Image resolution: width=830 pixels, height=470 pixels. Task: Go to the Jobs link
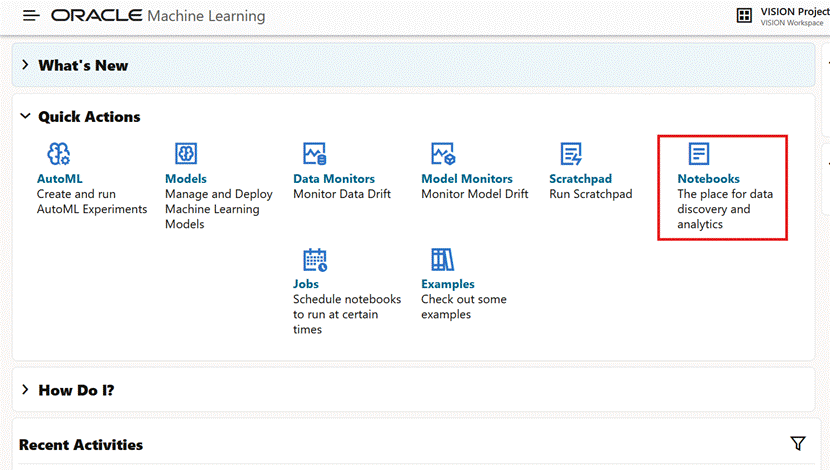306,284
